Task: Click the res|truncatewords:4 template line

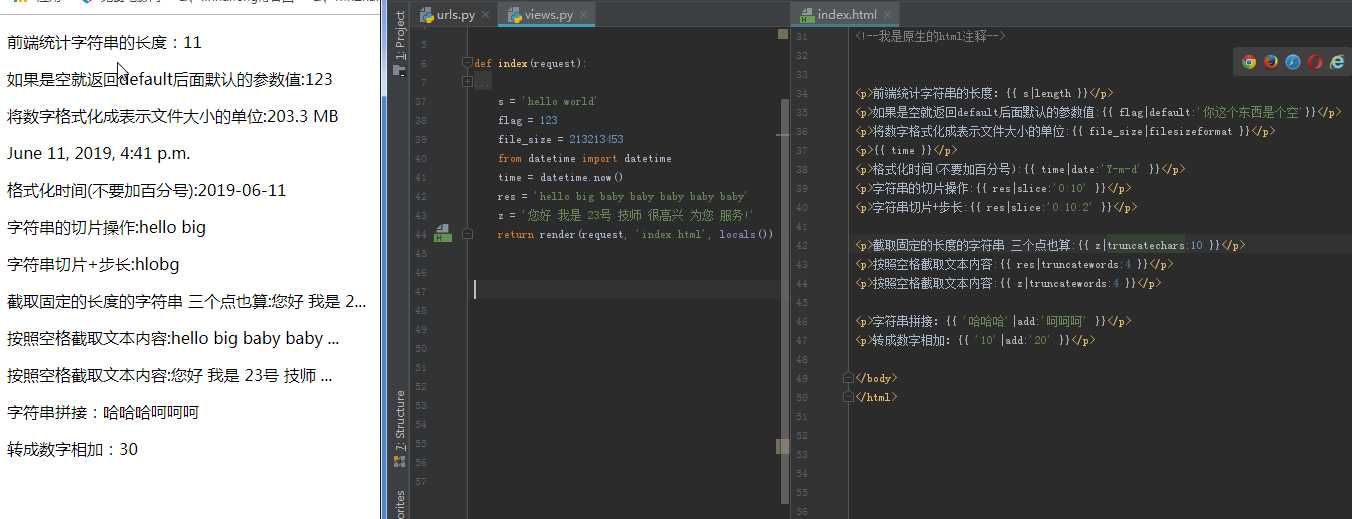Action: point(1015,264)
